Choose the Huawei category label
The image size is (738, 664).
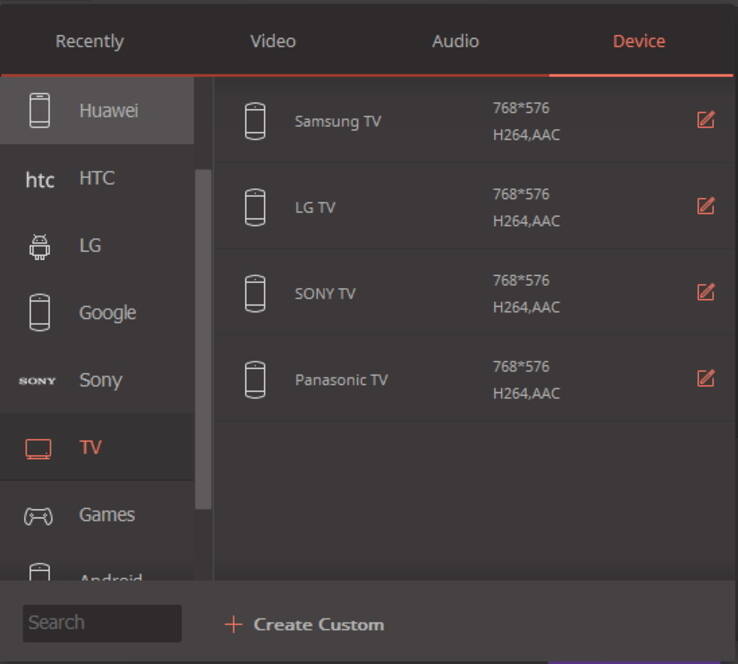click(109, 111)
